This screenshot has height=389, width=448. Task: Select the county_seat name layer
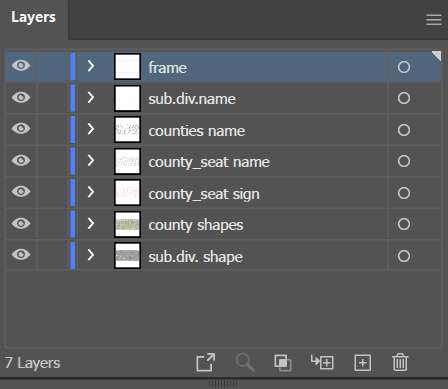click(x=209, y=162)
